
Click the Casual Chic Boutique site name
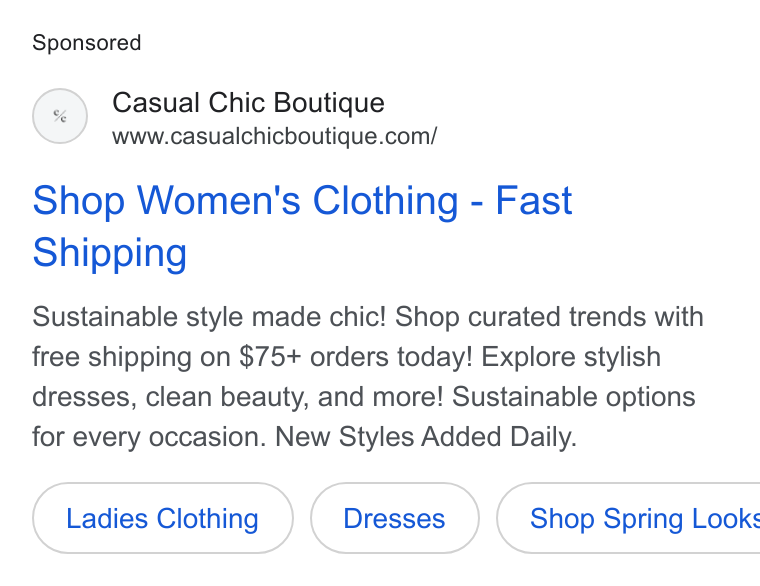click(248, 103)
